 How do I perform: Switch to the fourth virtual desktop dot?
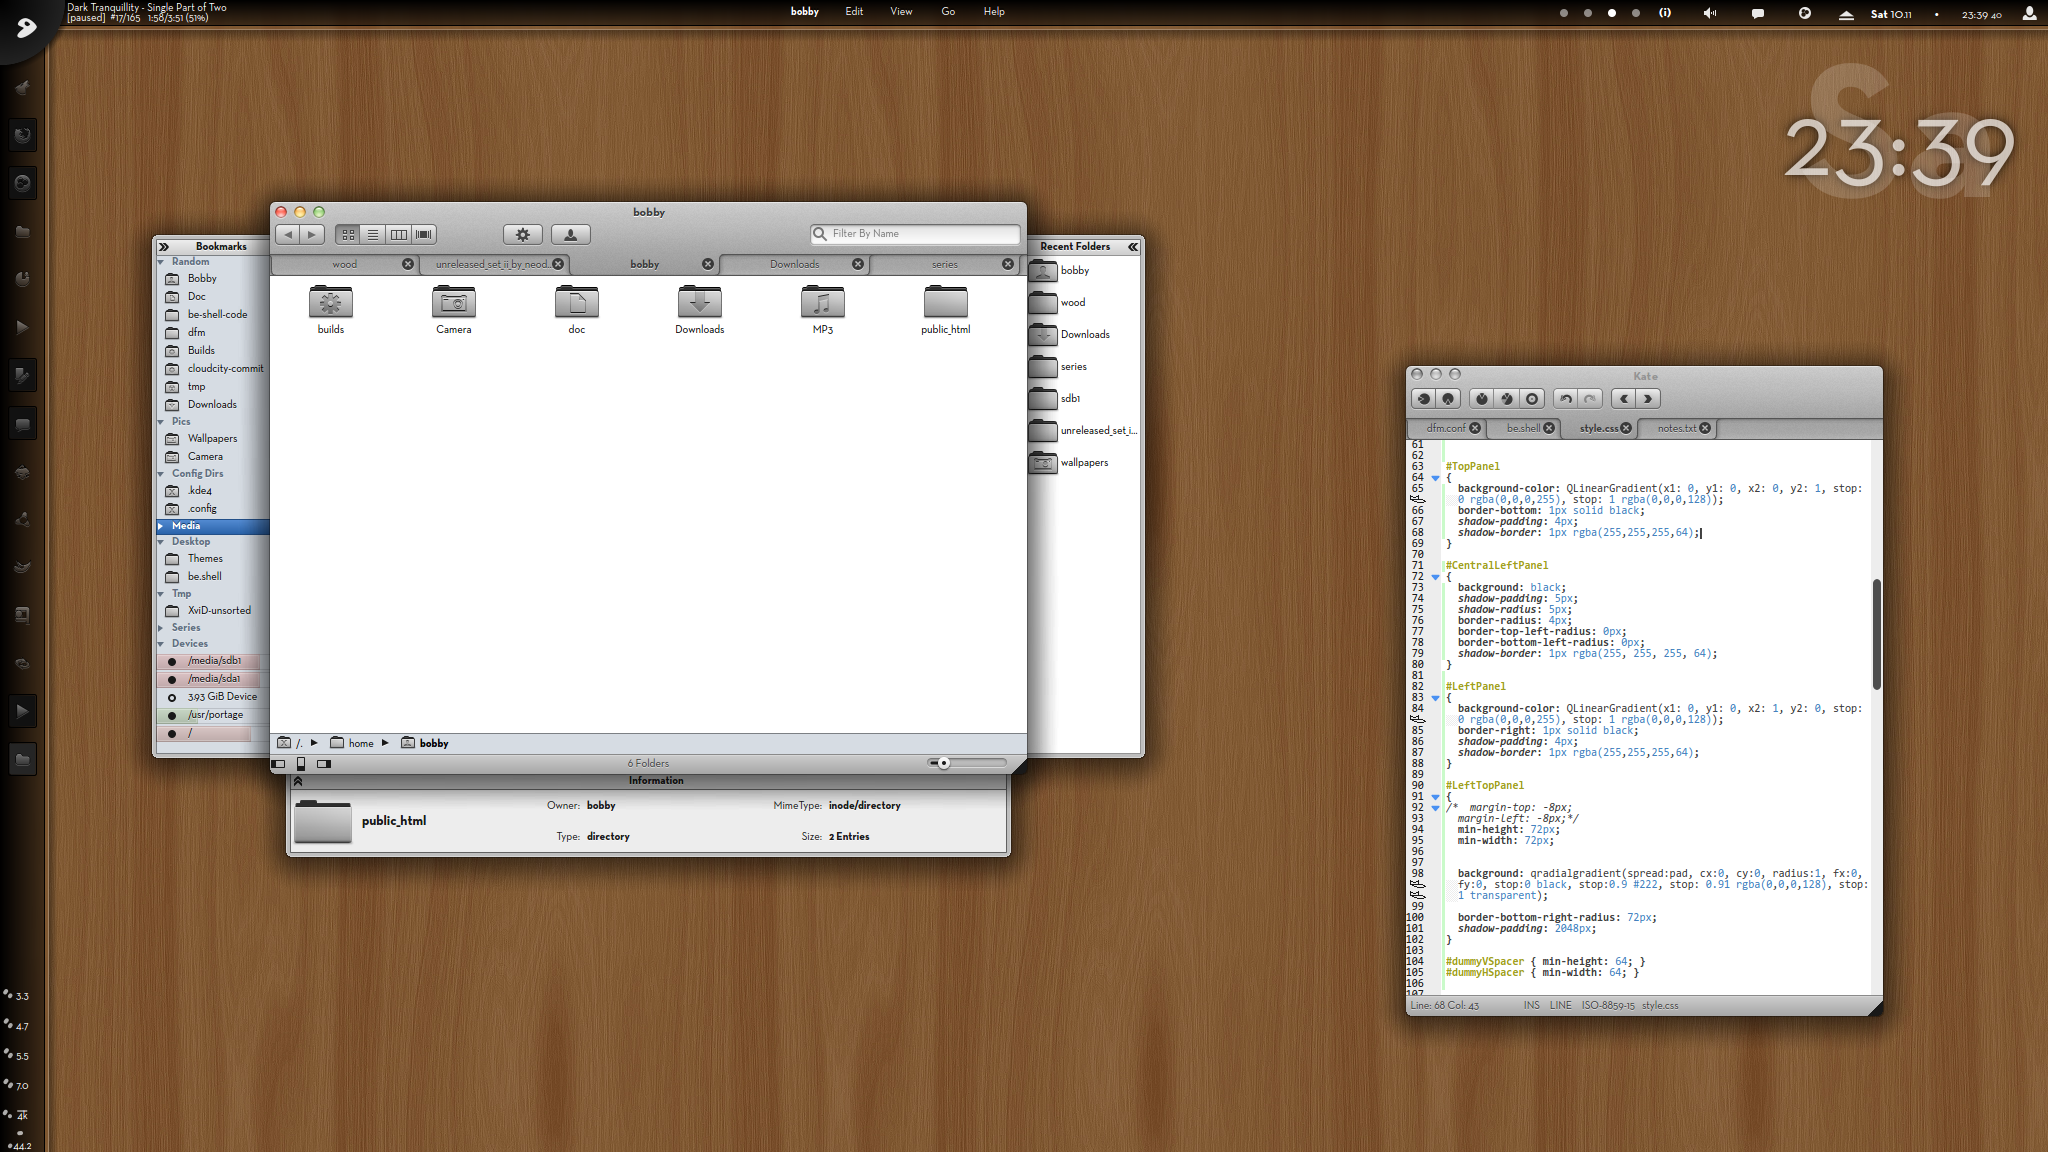coord(1635,13)
